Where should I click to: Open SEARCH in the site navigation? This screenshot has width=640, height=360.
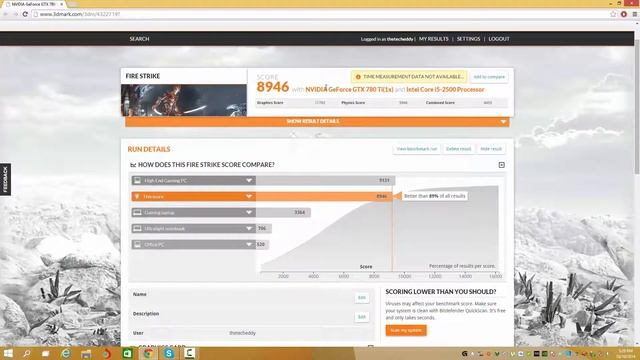pos(139,39)
